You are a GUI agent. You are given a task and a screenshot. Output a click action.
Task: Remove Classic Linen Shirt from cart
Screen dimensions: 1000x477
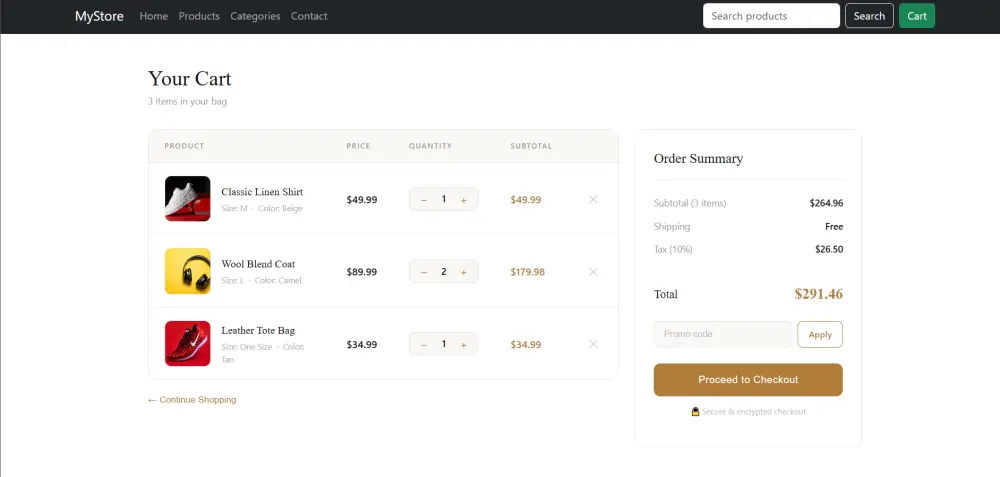coord(593,199)
